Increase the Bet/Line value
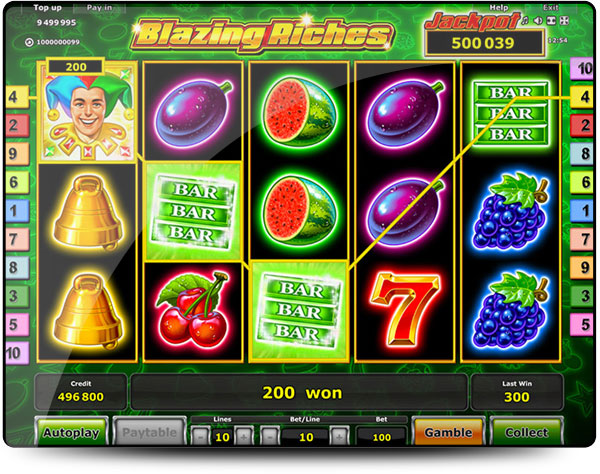 tap(339, 437)
